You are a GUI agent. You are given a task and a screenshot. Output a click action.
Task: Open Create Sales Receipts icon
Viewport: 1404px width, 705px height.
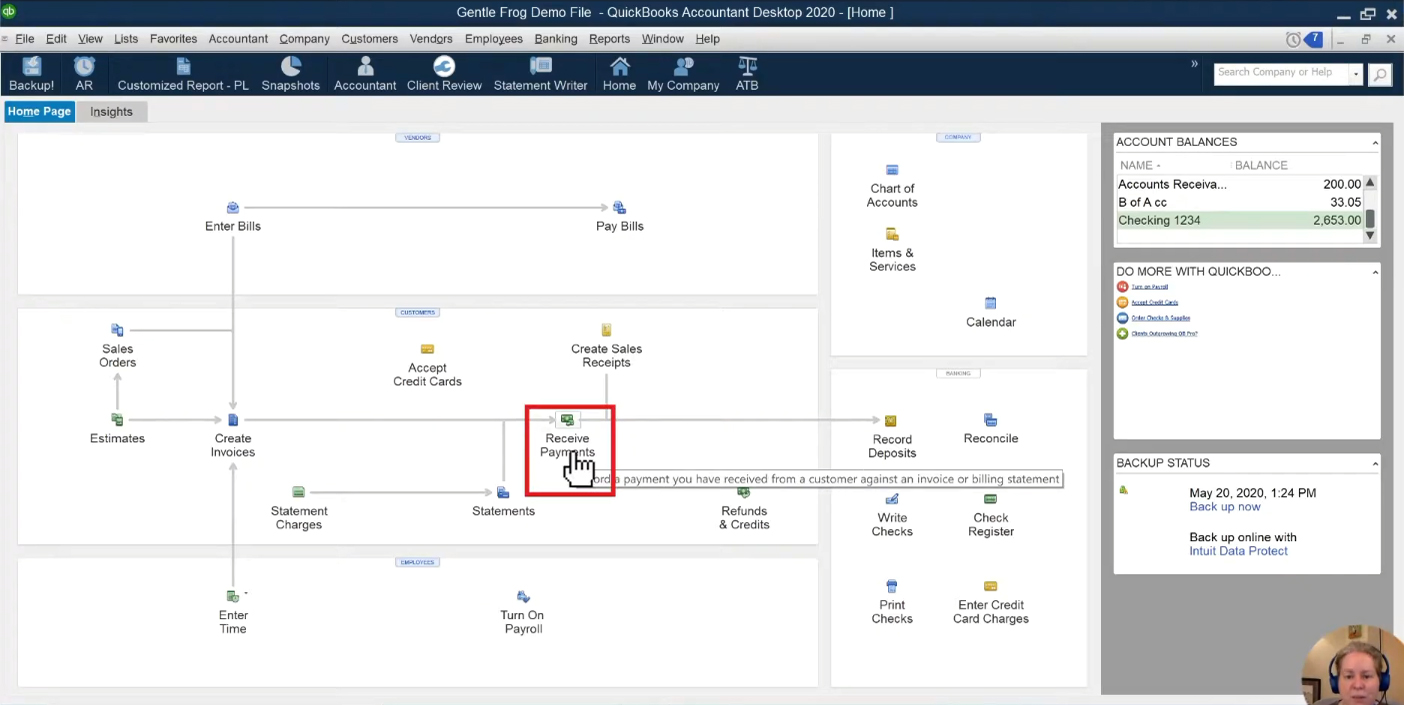[x=606, y=330]
